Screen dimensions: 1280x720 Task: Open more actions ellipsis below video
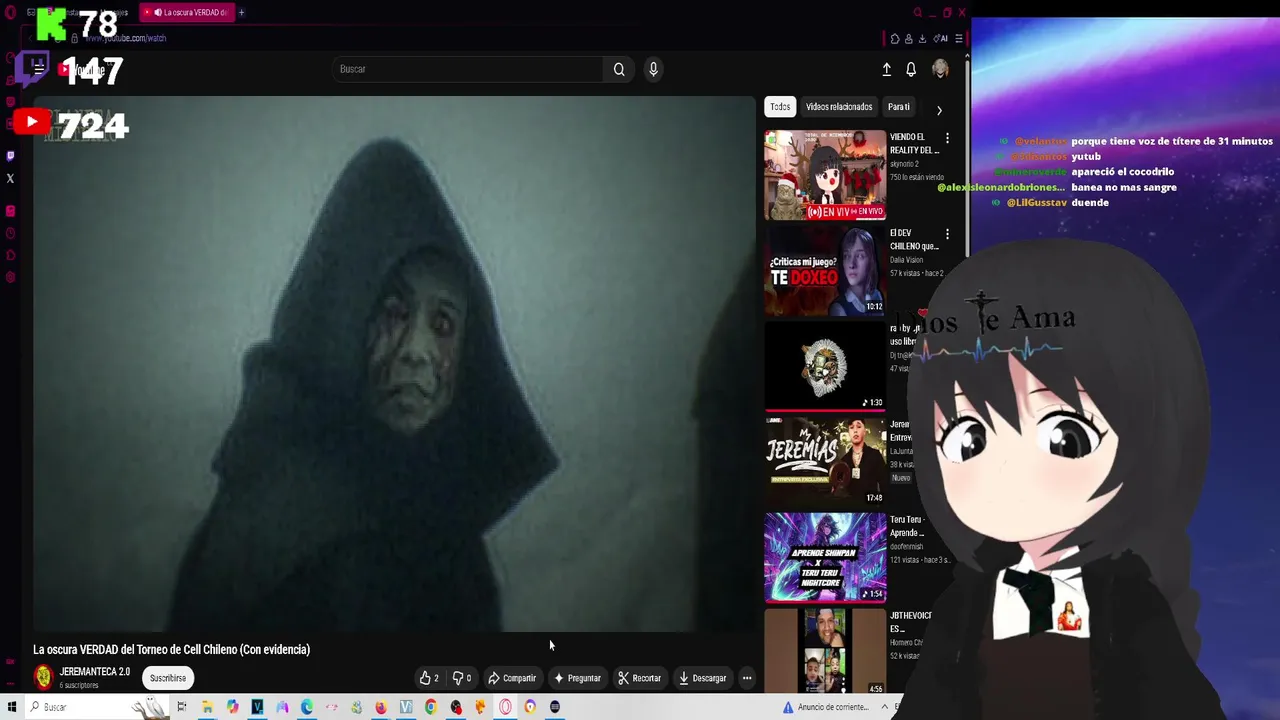click(746, 678)
